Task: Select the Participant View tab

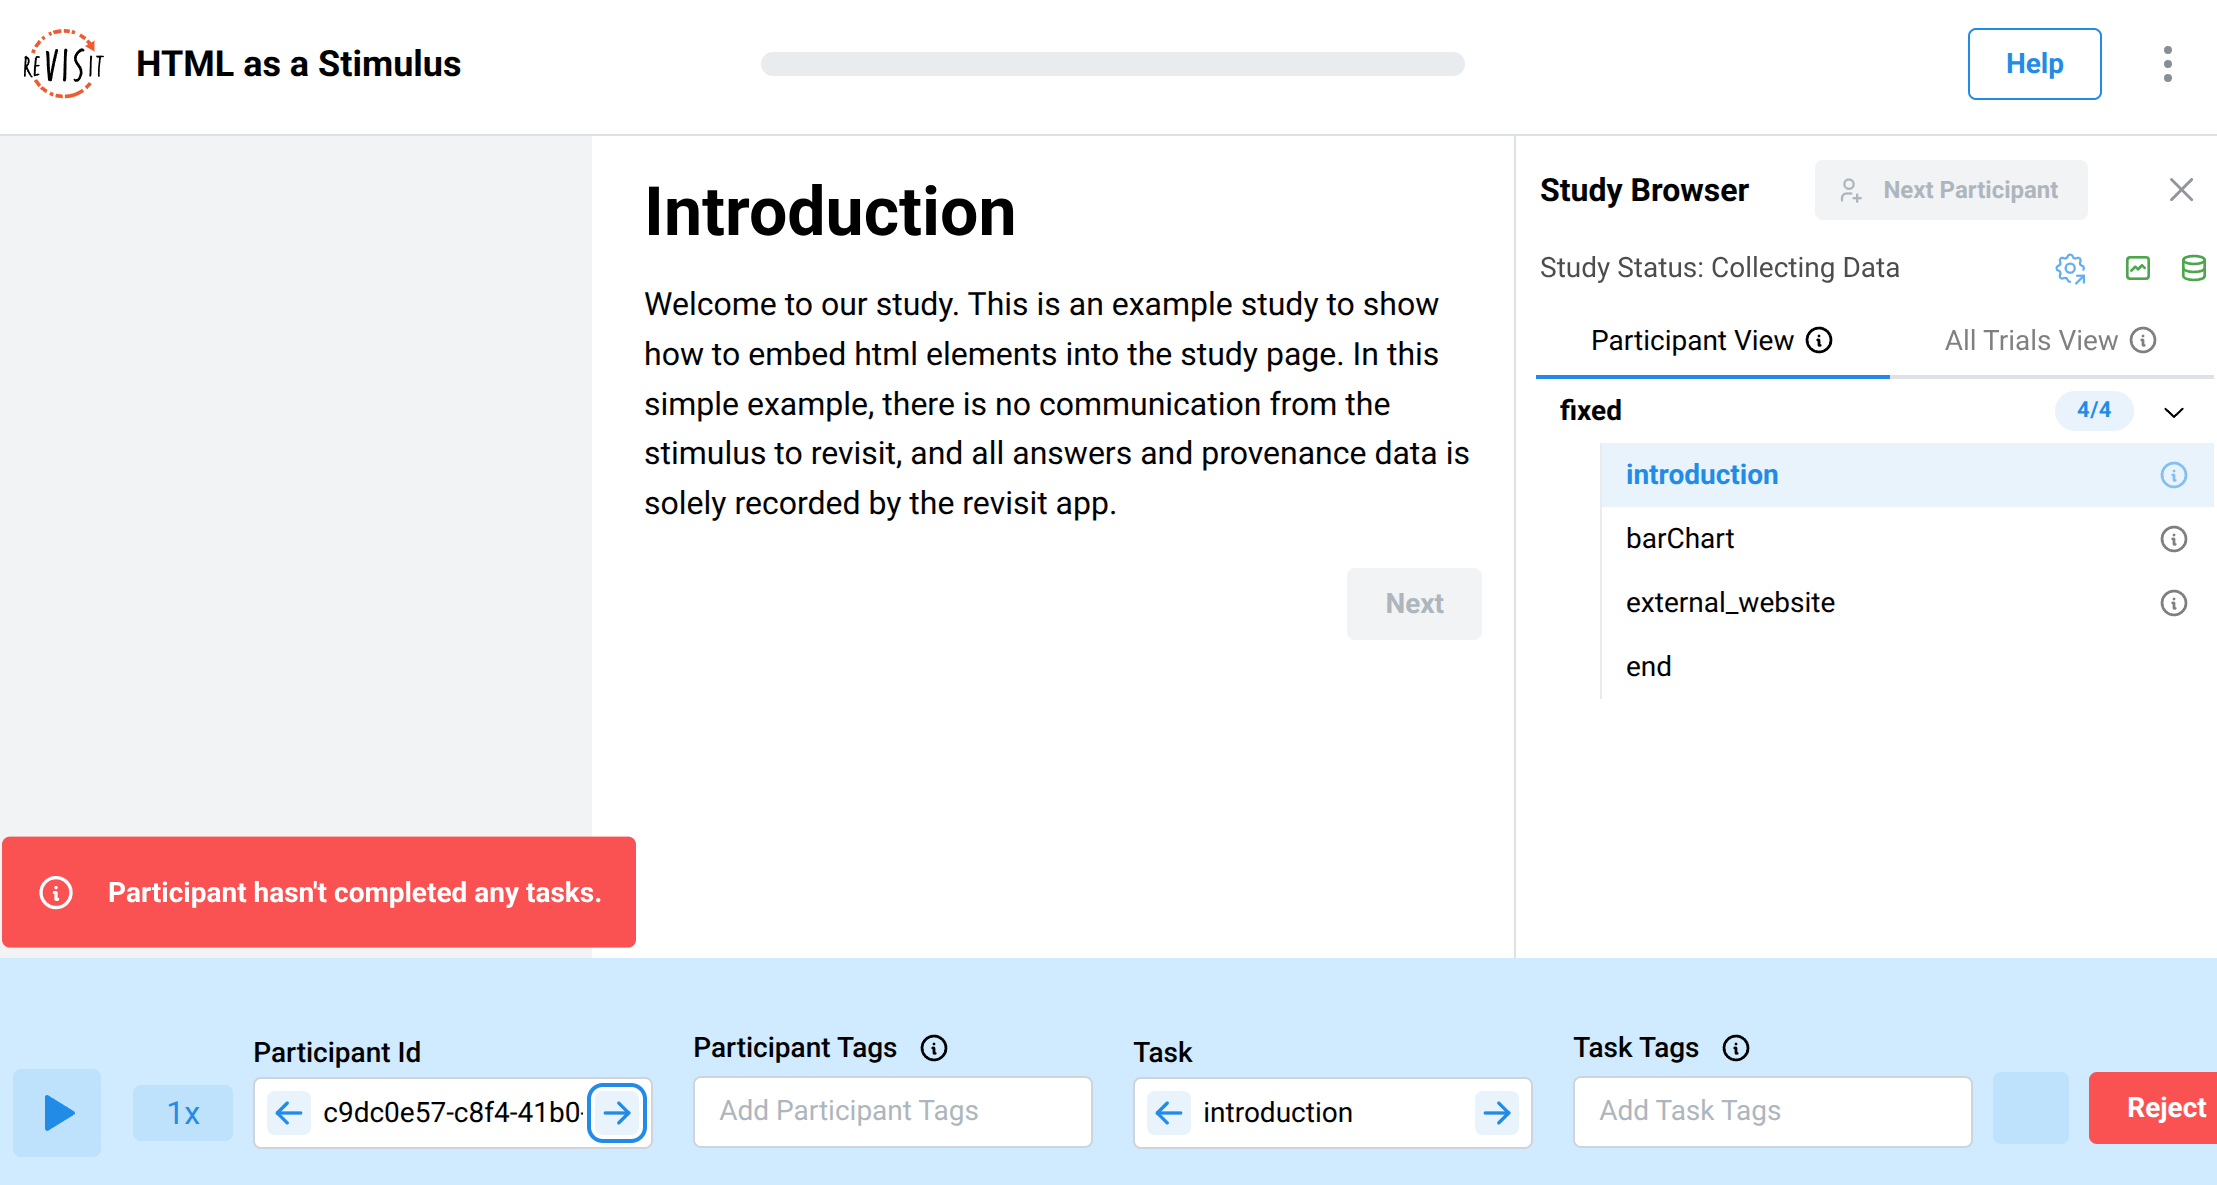Action: (1692, 341)
